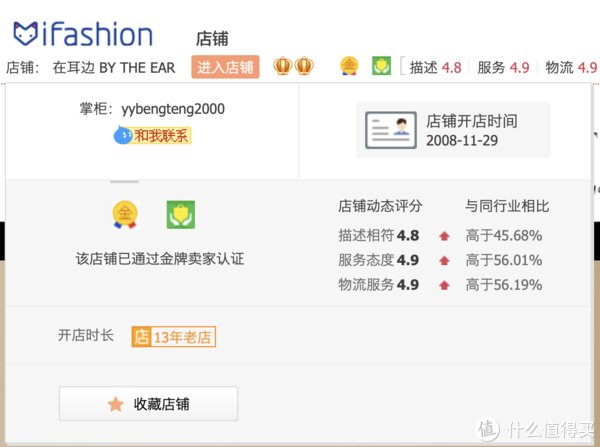Click the 进入店铺 button
Screen dimensions: 600x447
pyautogui.click(x=225, y=67)
